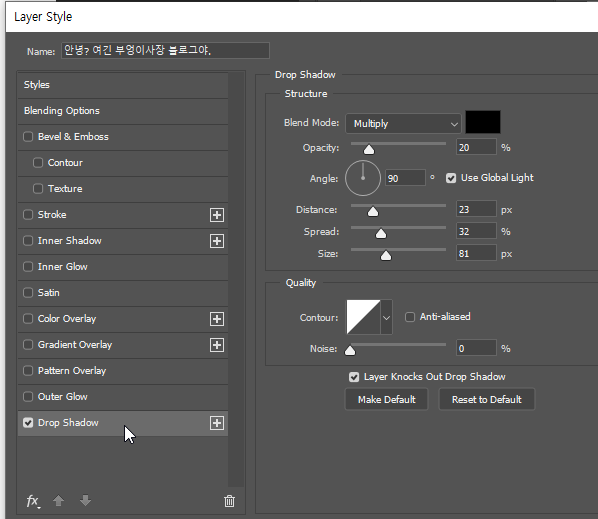Uncheck Layer Knocks Out Drop Shadow
The image size is (598, 519).
(354, 377)
